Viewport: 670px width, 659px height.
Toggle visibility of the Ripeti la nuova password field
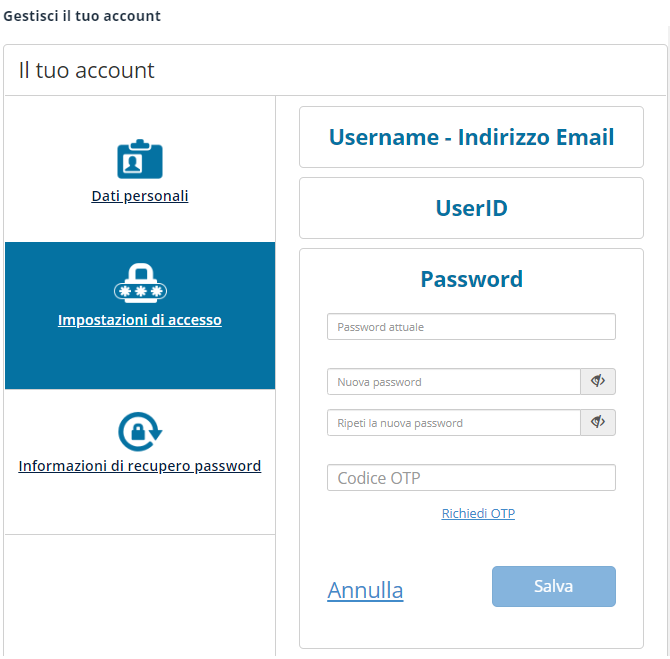pyautogui.click(x=598, y=422)
